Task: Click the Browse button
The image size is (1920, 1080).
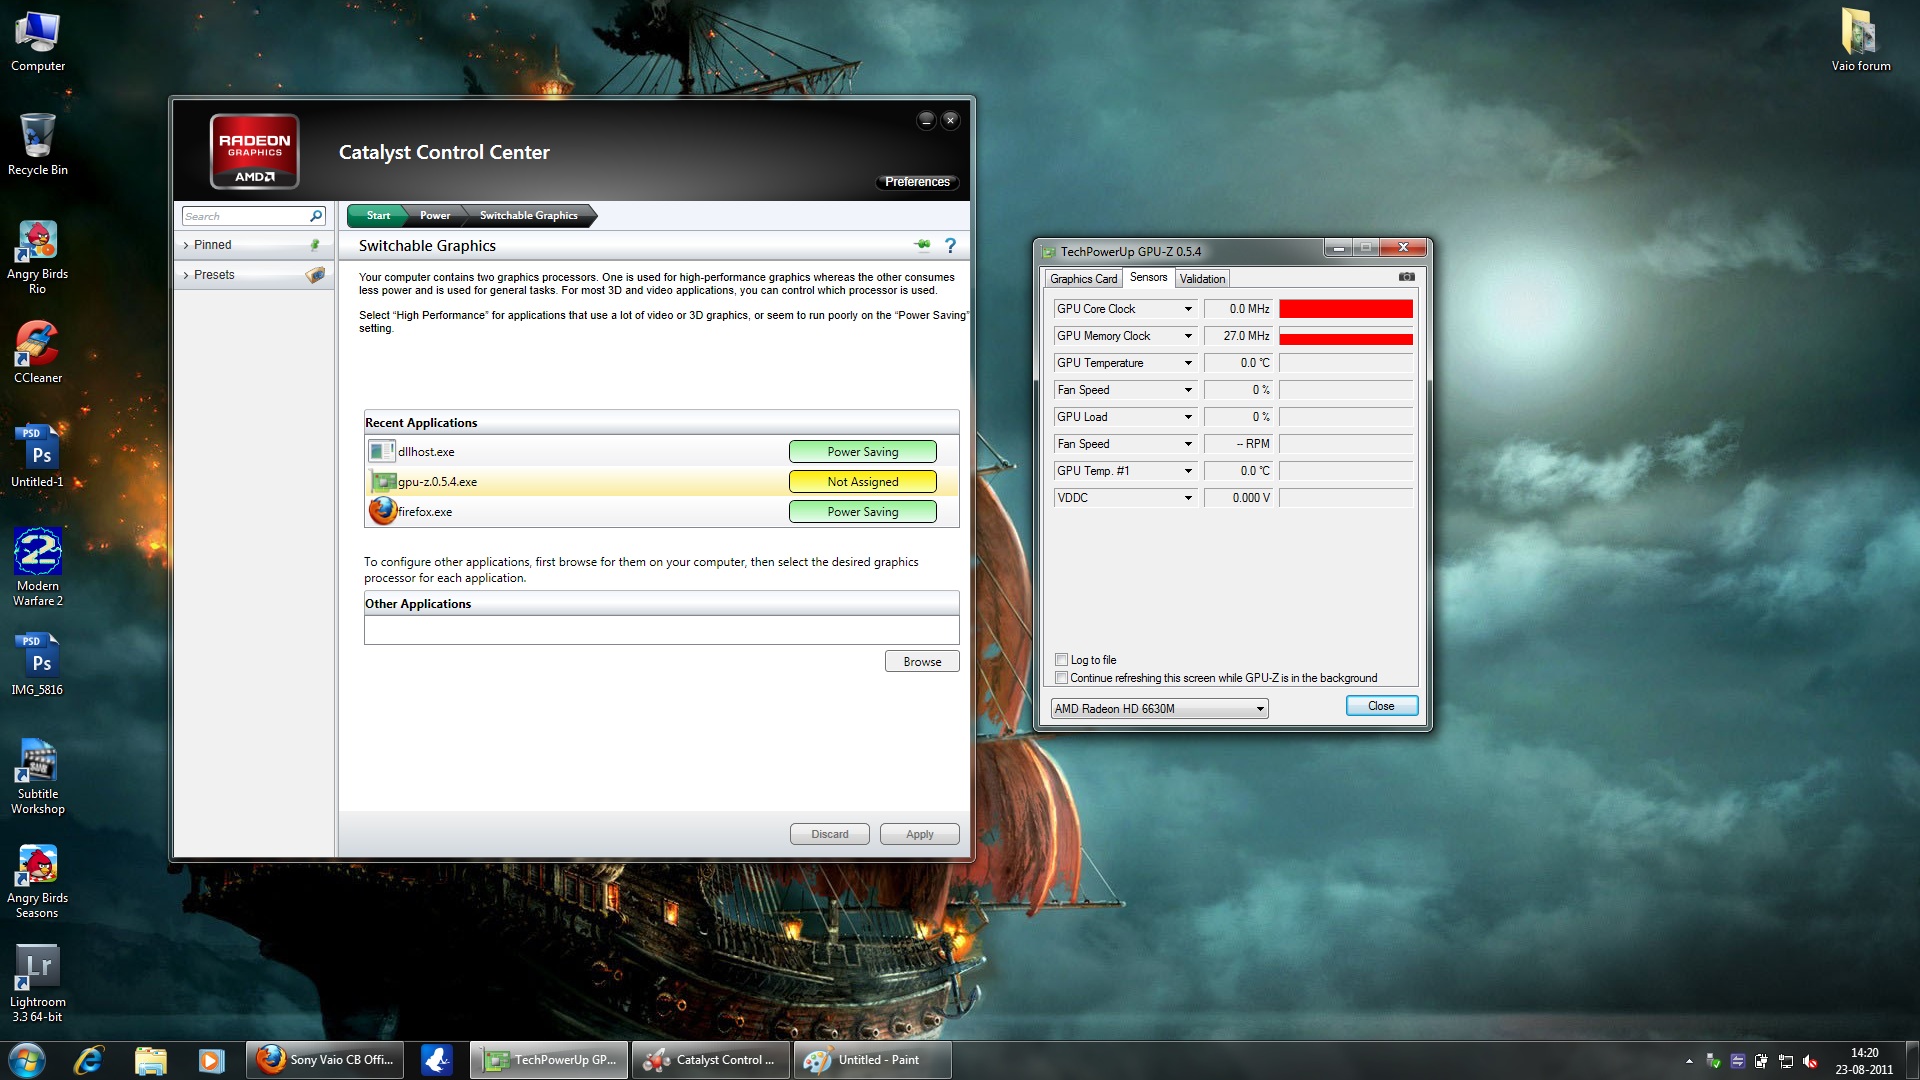Action: click(x=921, y=661)
